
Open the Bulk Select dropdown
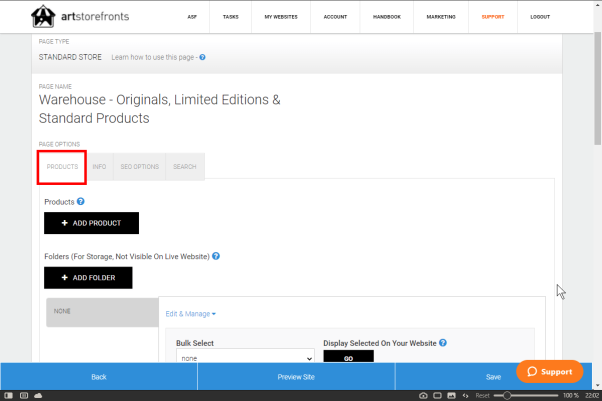[245, 357]
